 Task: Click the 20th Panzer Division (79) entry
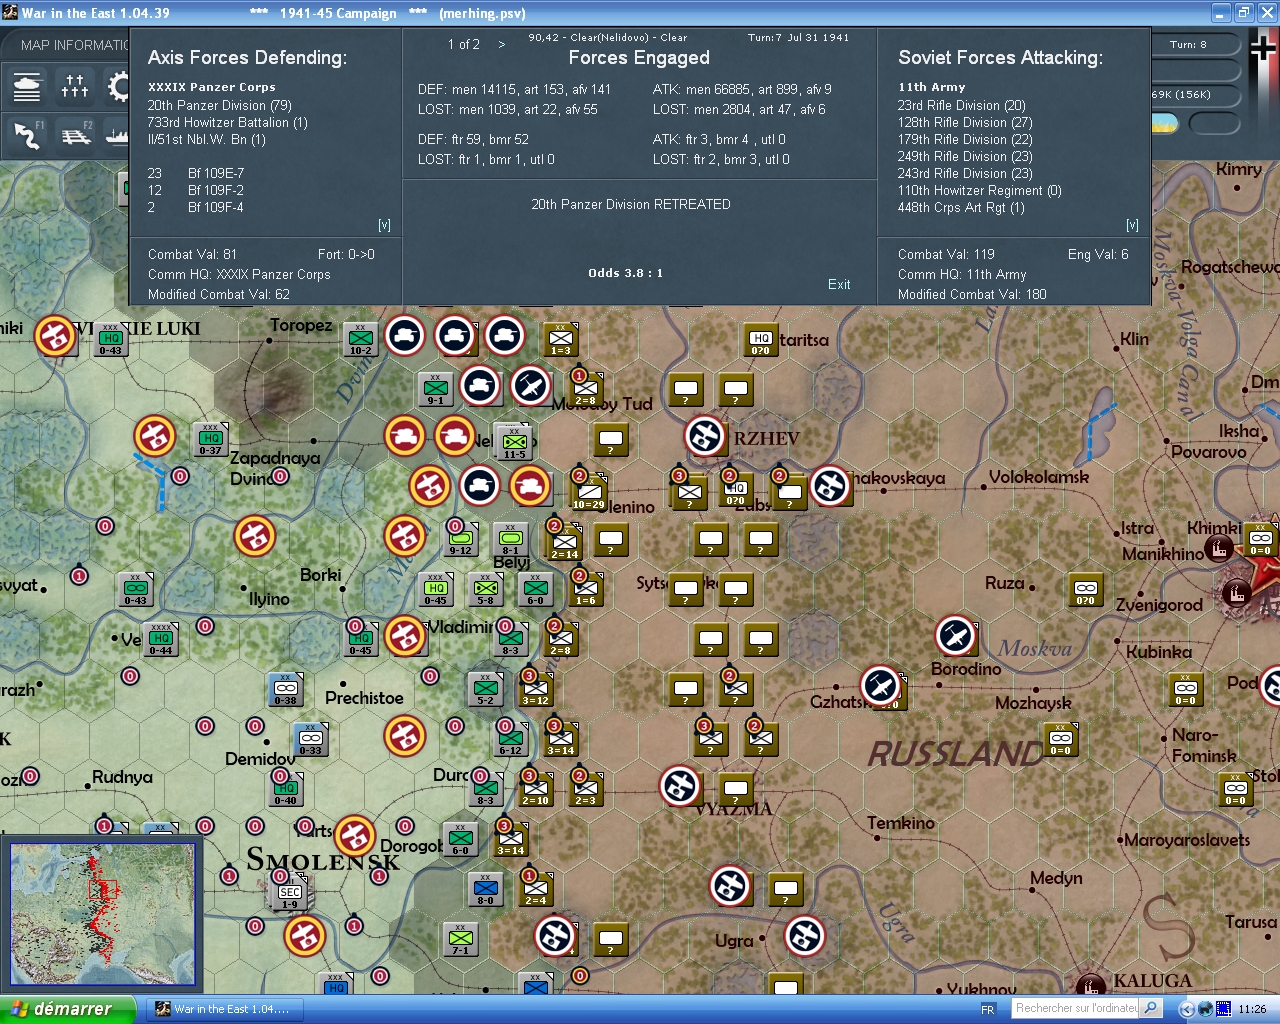click(220, 105)
